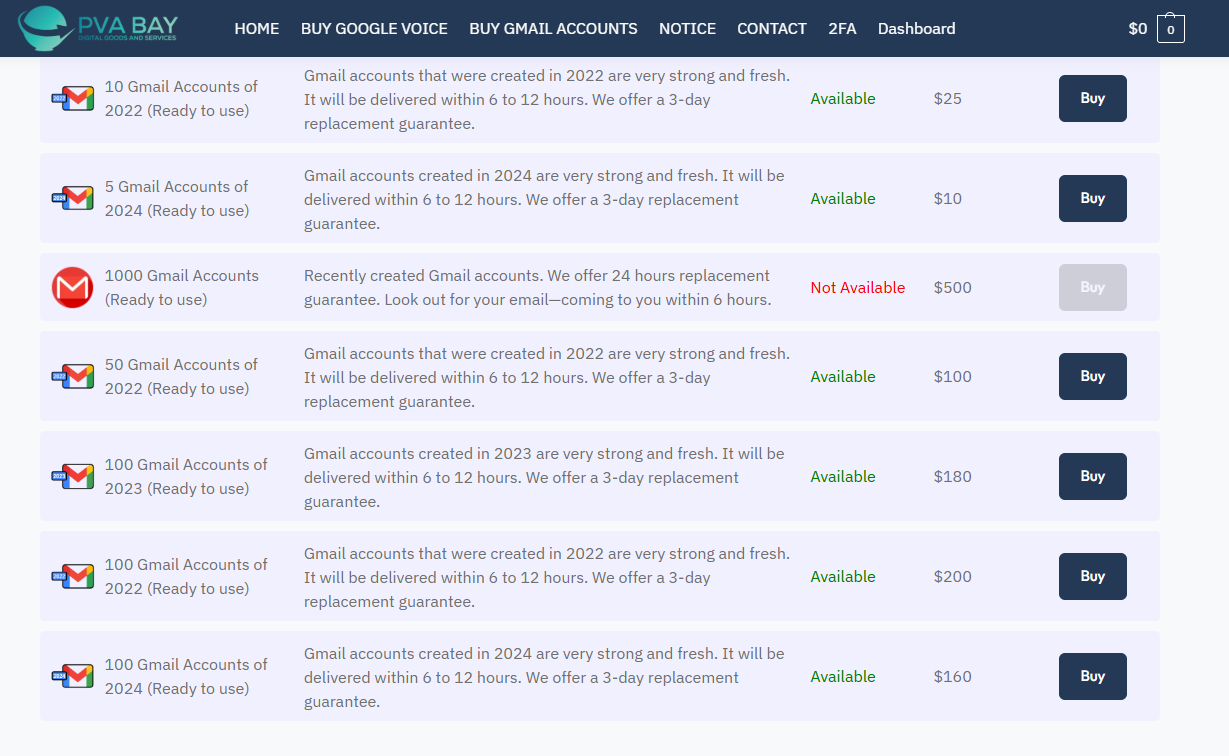Navigate to the CONTACT page

pos(771,29)
